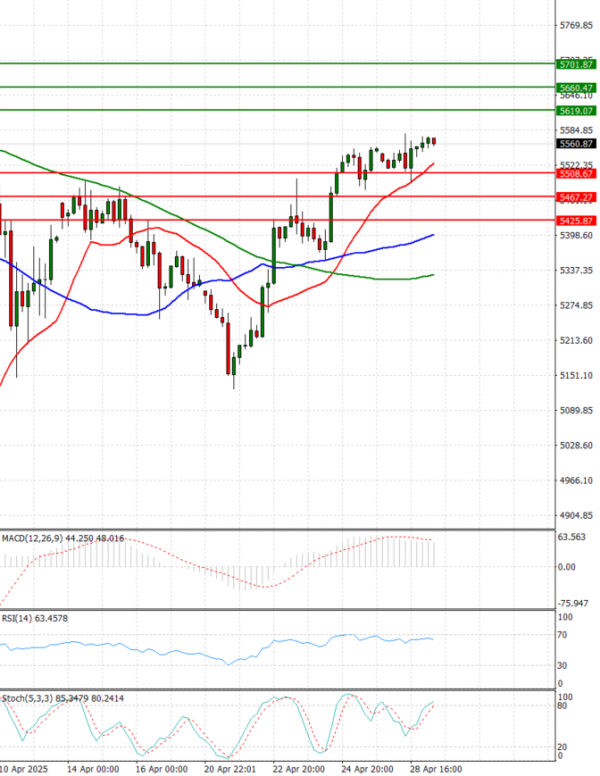Select the 5508.67 red support price label
The width and height of the screenshot is (600, 776).
[x=579, y=174]
